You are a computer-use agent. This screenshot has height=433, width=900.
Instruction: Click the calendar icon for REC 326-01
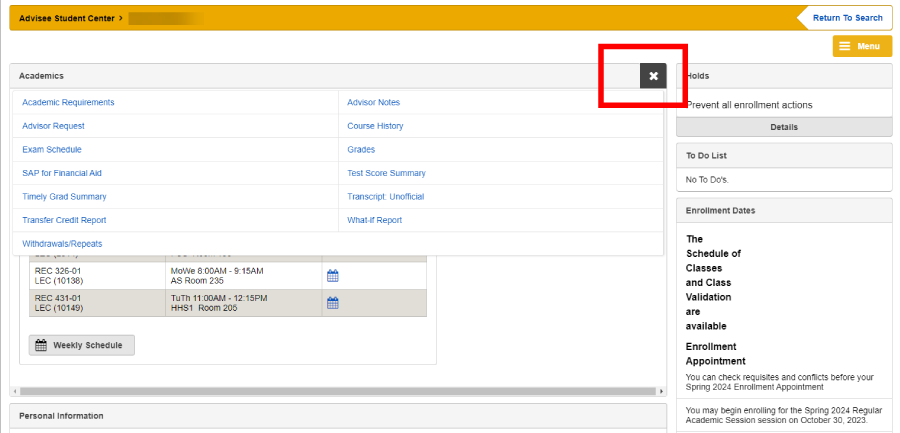click(333, 276)
